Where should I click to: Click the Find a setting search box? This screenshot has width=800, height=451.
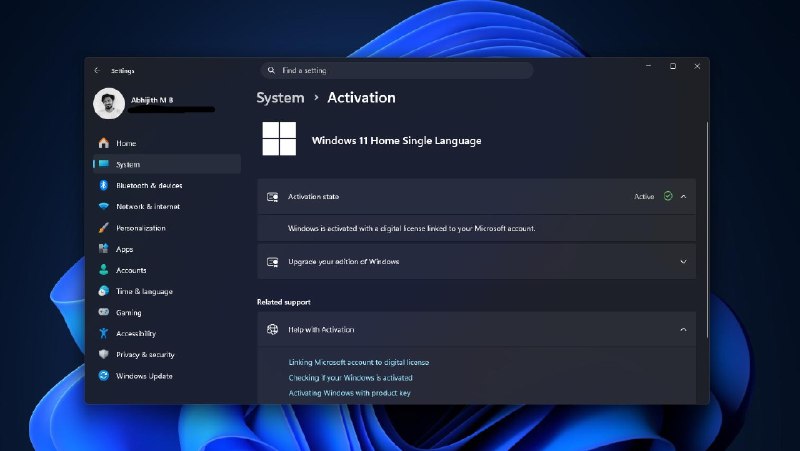click(x=397, y=70)
